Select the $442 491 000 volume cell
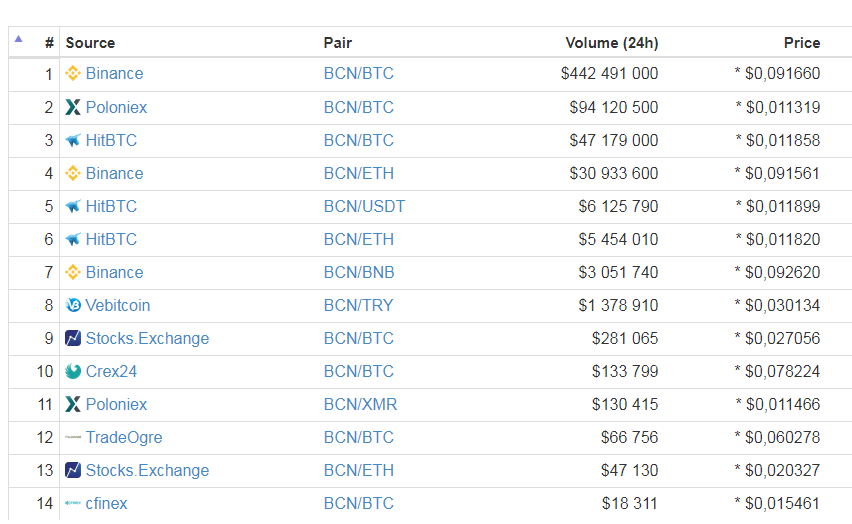This screenshot has height=524, width=852. 610,73
